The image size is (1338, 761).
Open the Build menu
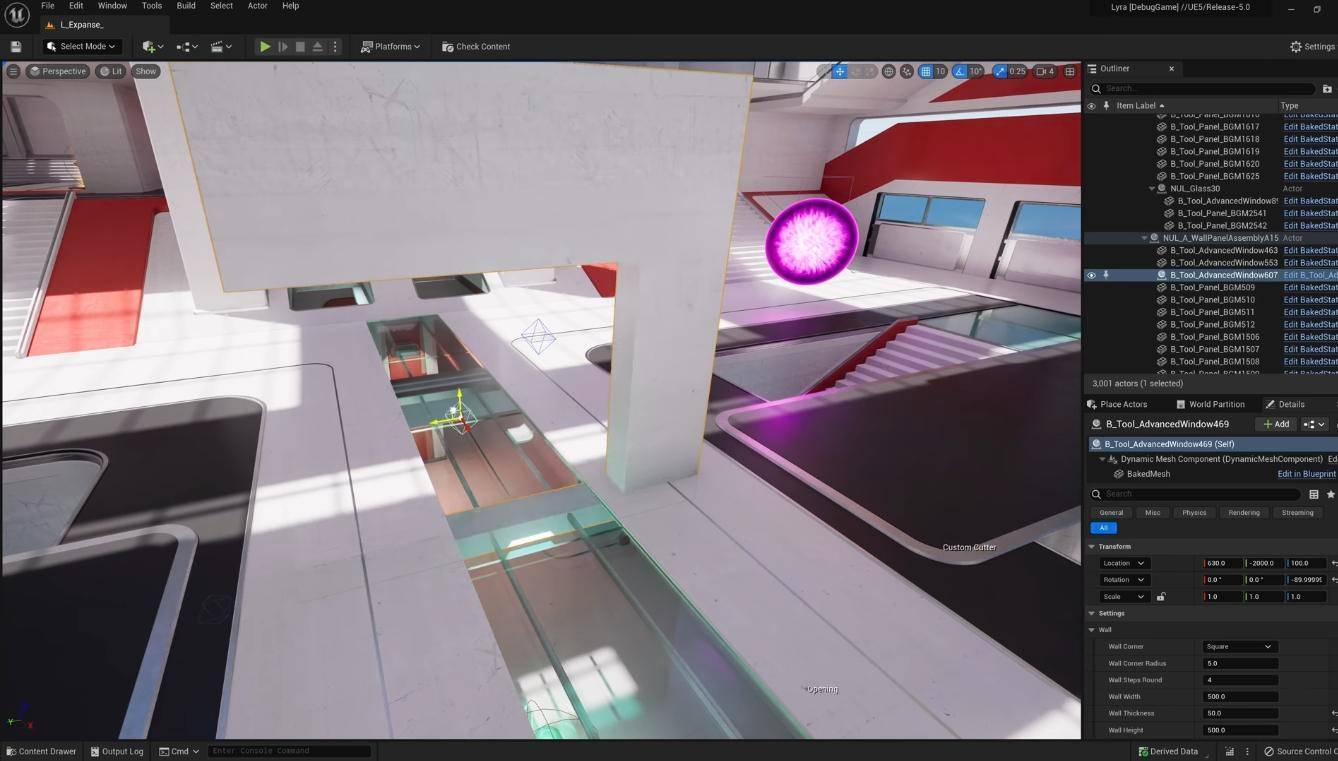(186, 6)
